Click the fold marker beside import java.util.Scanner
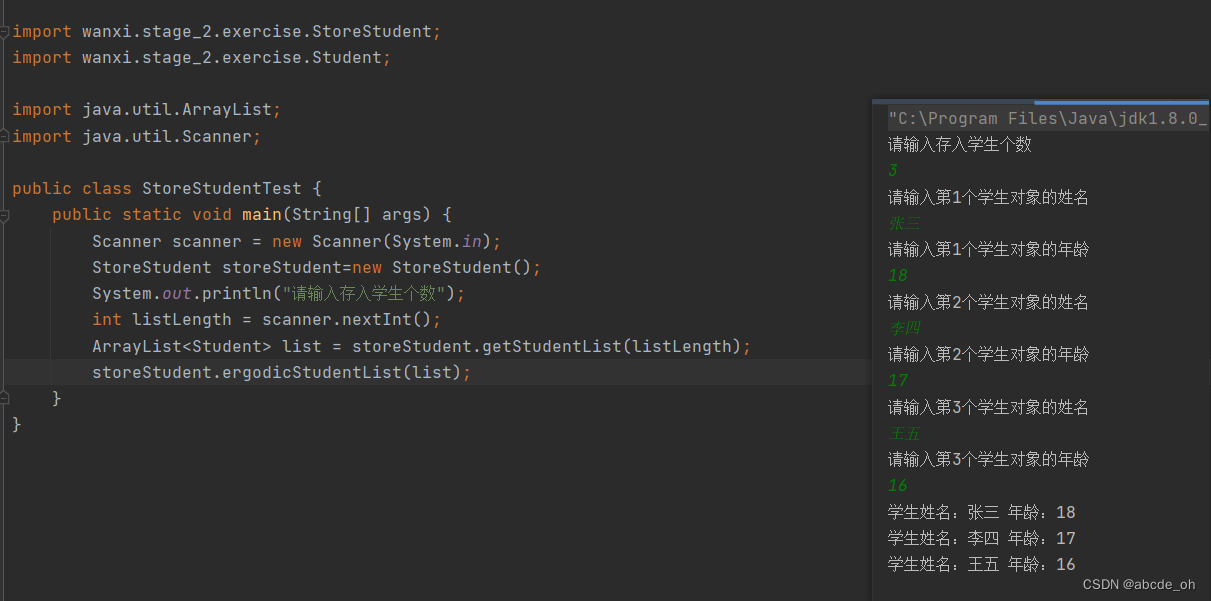The image size is (1211, 601). tap(5, 136)
